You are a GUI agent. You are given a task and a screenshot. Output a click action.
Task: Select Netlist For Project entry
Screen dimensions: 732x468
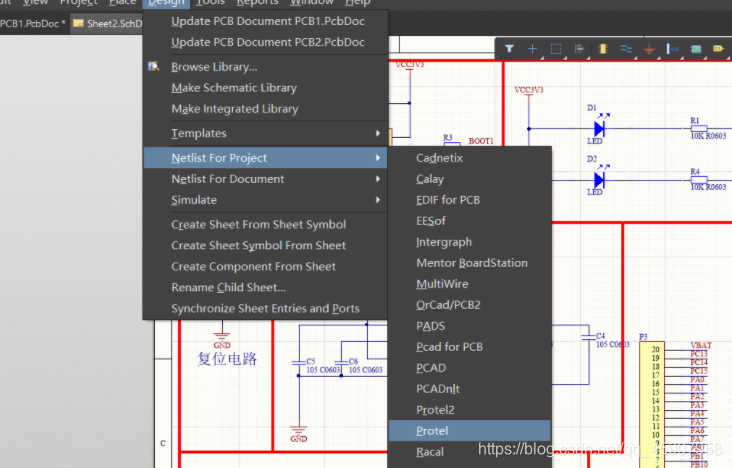click(265, 158)
